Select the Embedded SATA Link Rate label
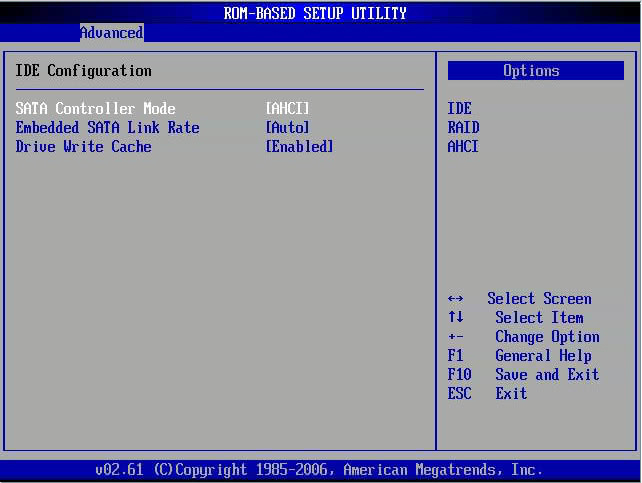Viewport: 642px width, 483px height. pyautogui.click(x=107, y=127)
